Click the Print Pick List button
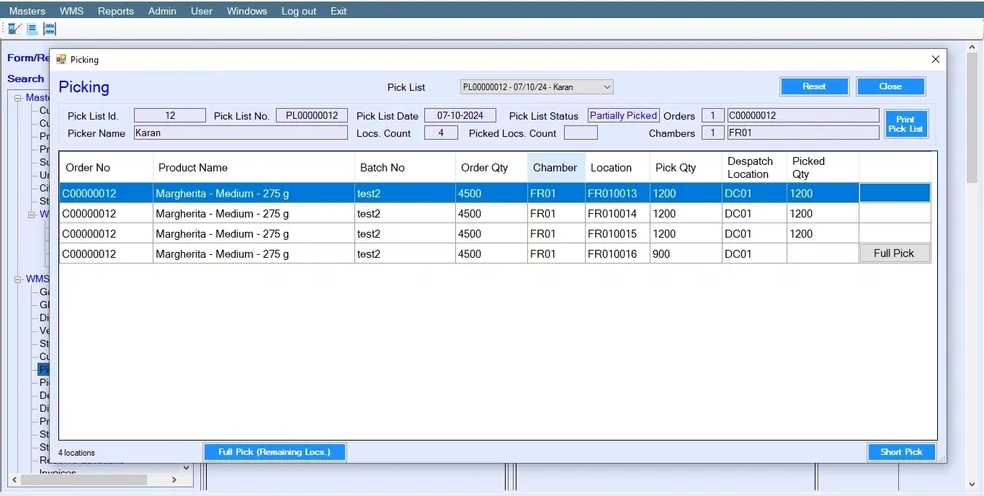 point(906,124)
